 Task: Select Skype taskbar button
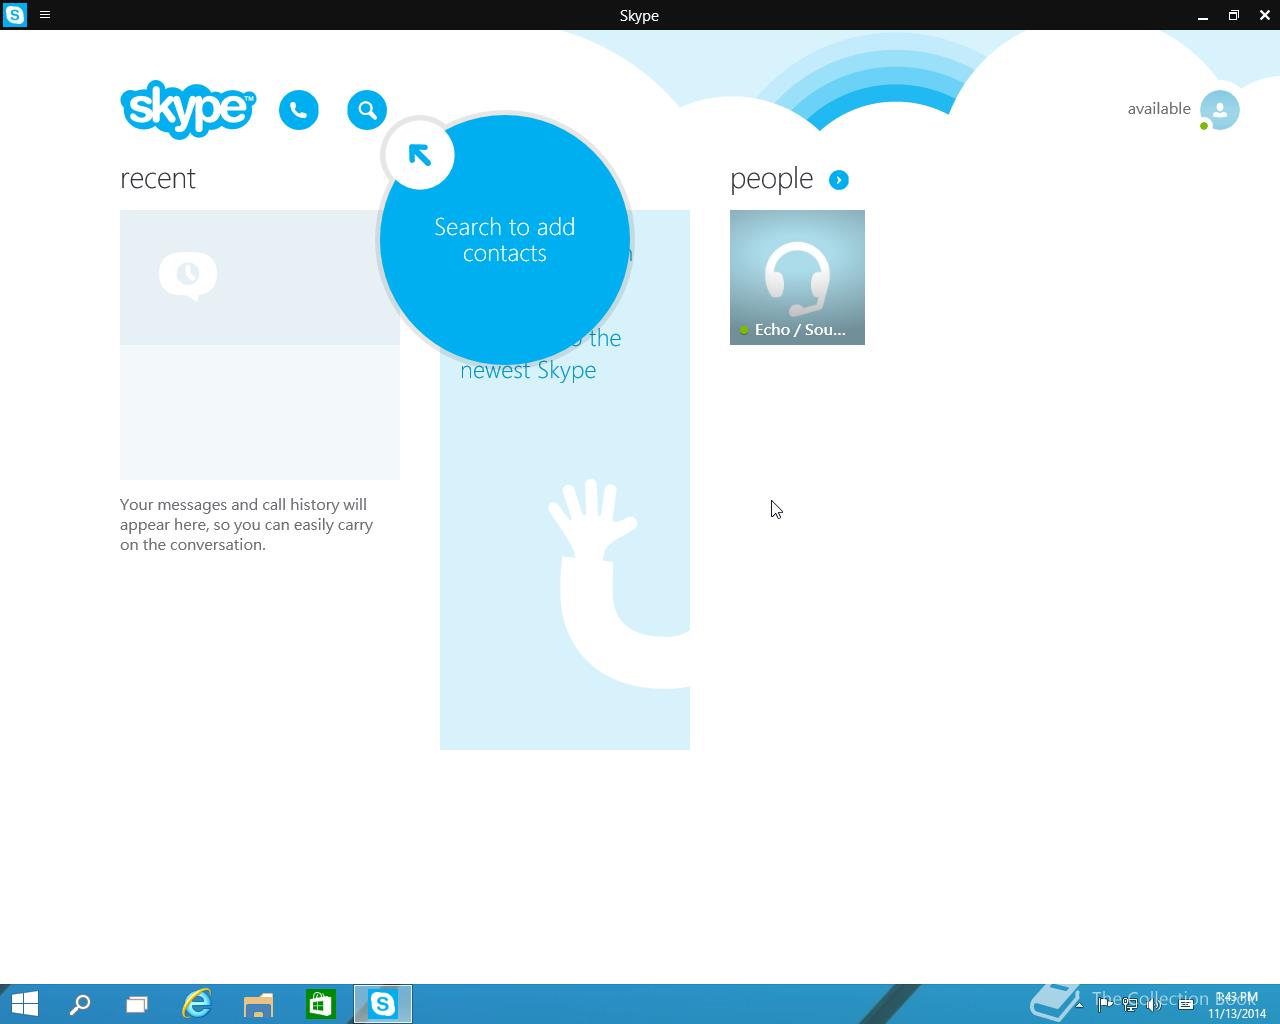(383, 1004)
